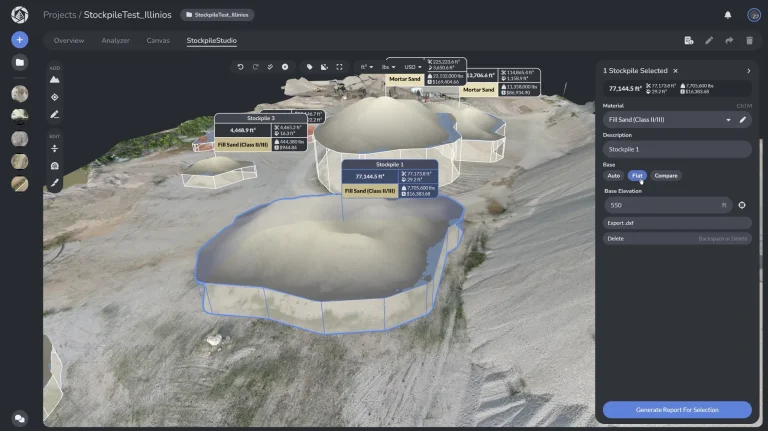Select the StockpileStudio tab

pos(212,41)
